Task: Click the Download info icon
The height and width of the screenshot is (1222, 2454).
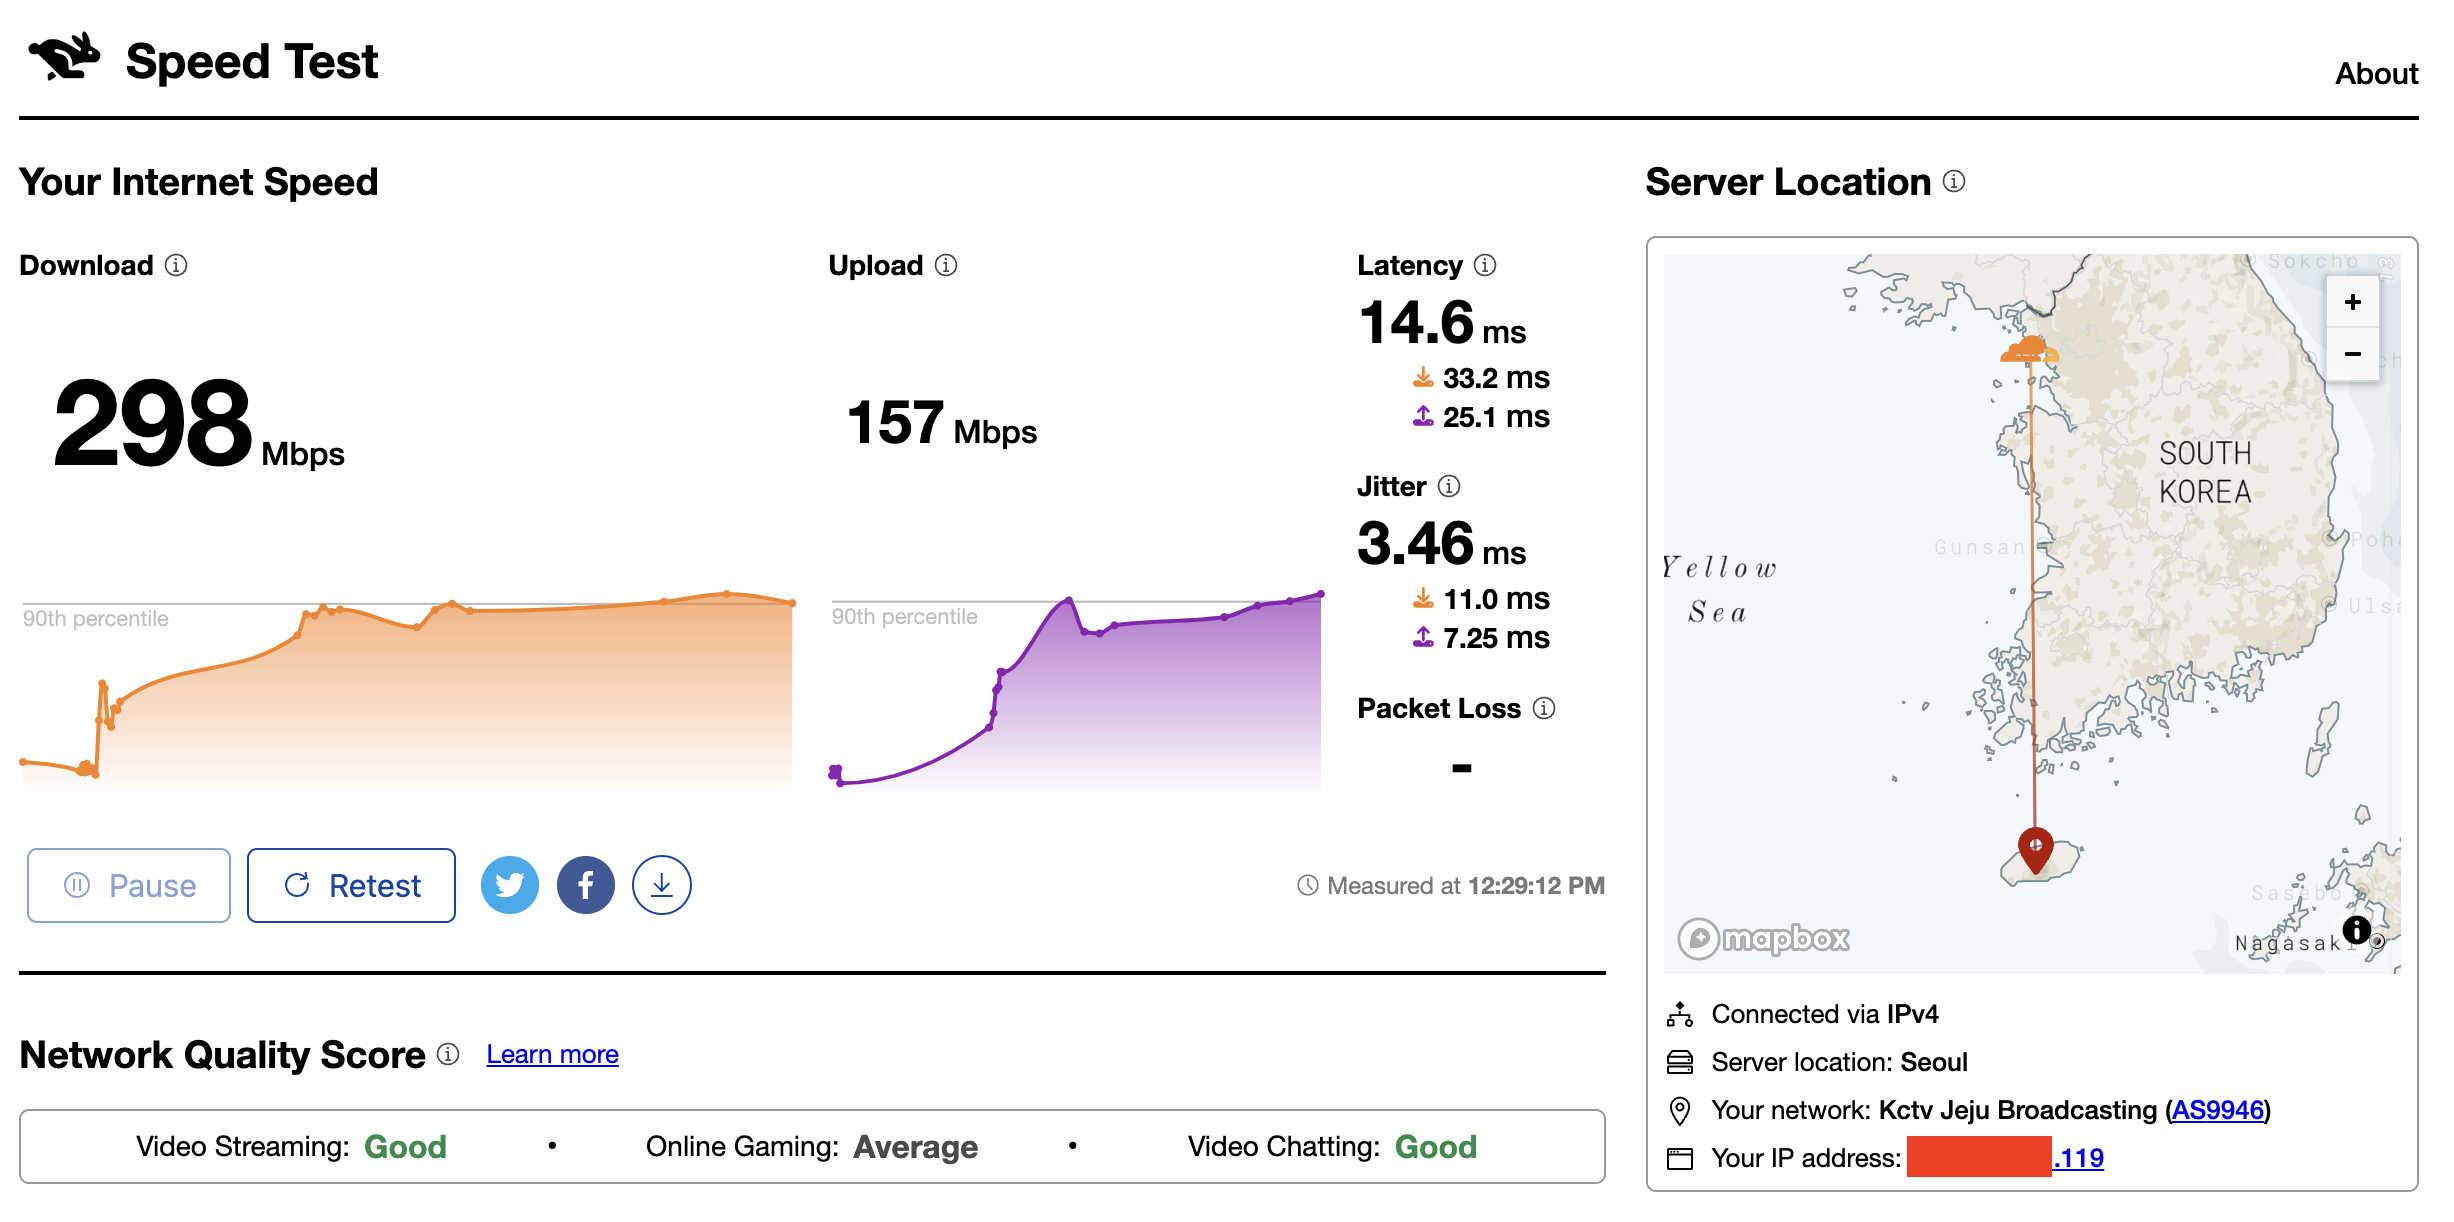Action: 176,265
